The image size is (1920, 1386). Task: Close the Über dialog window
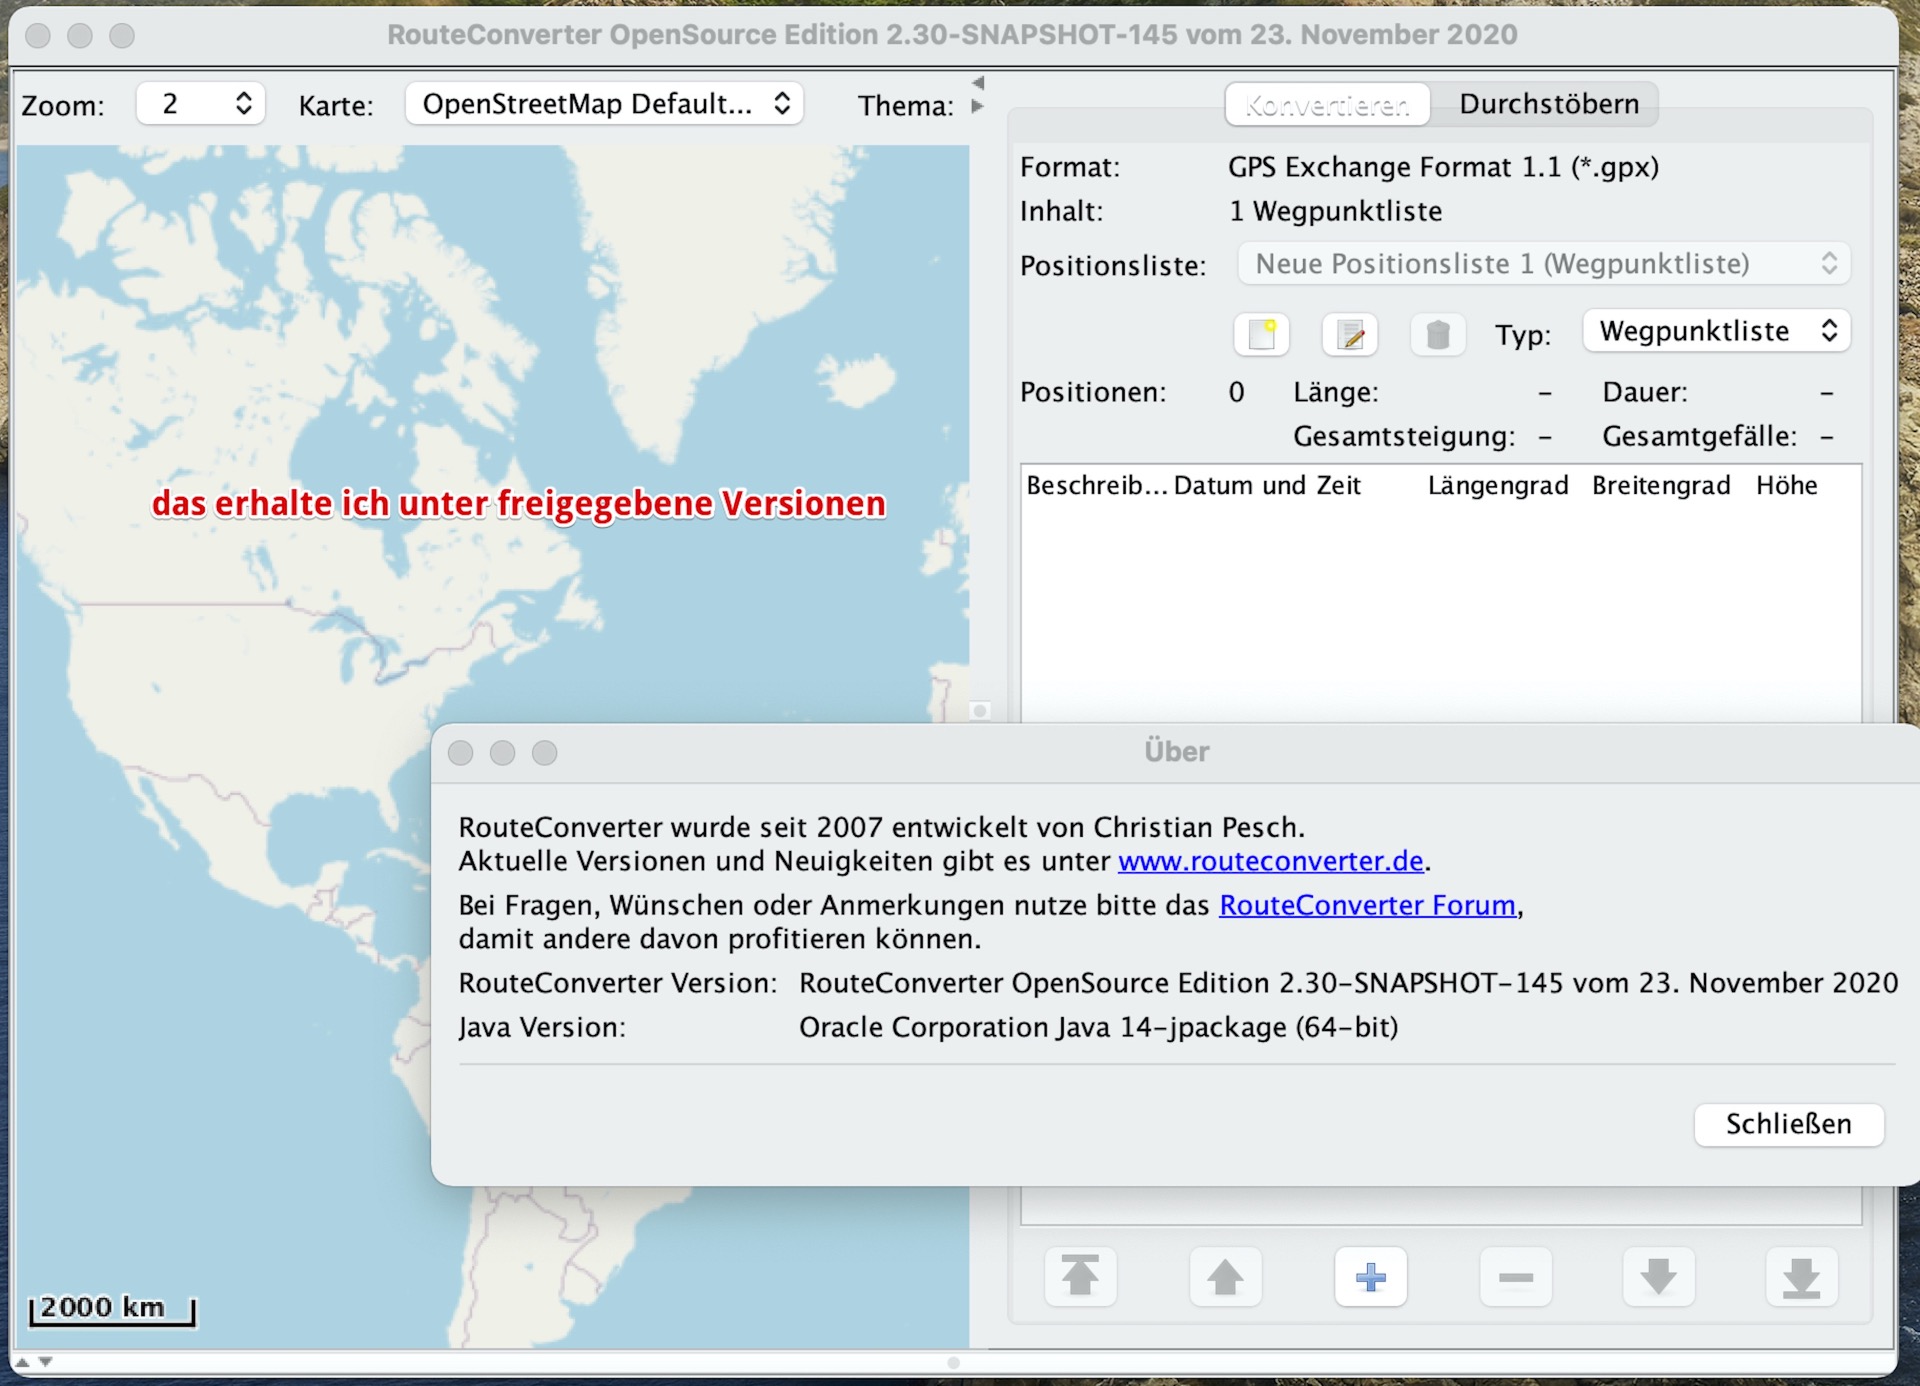460,752
